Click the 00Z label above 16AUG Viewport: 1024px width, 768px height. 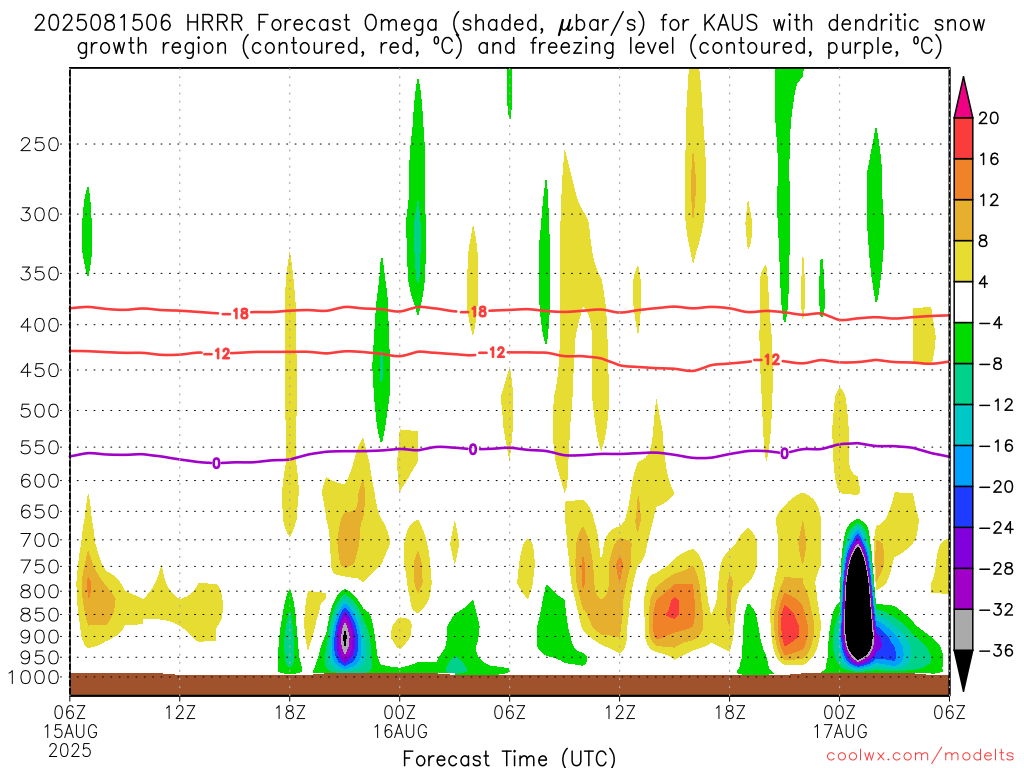point(400,712)
